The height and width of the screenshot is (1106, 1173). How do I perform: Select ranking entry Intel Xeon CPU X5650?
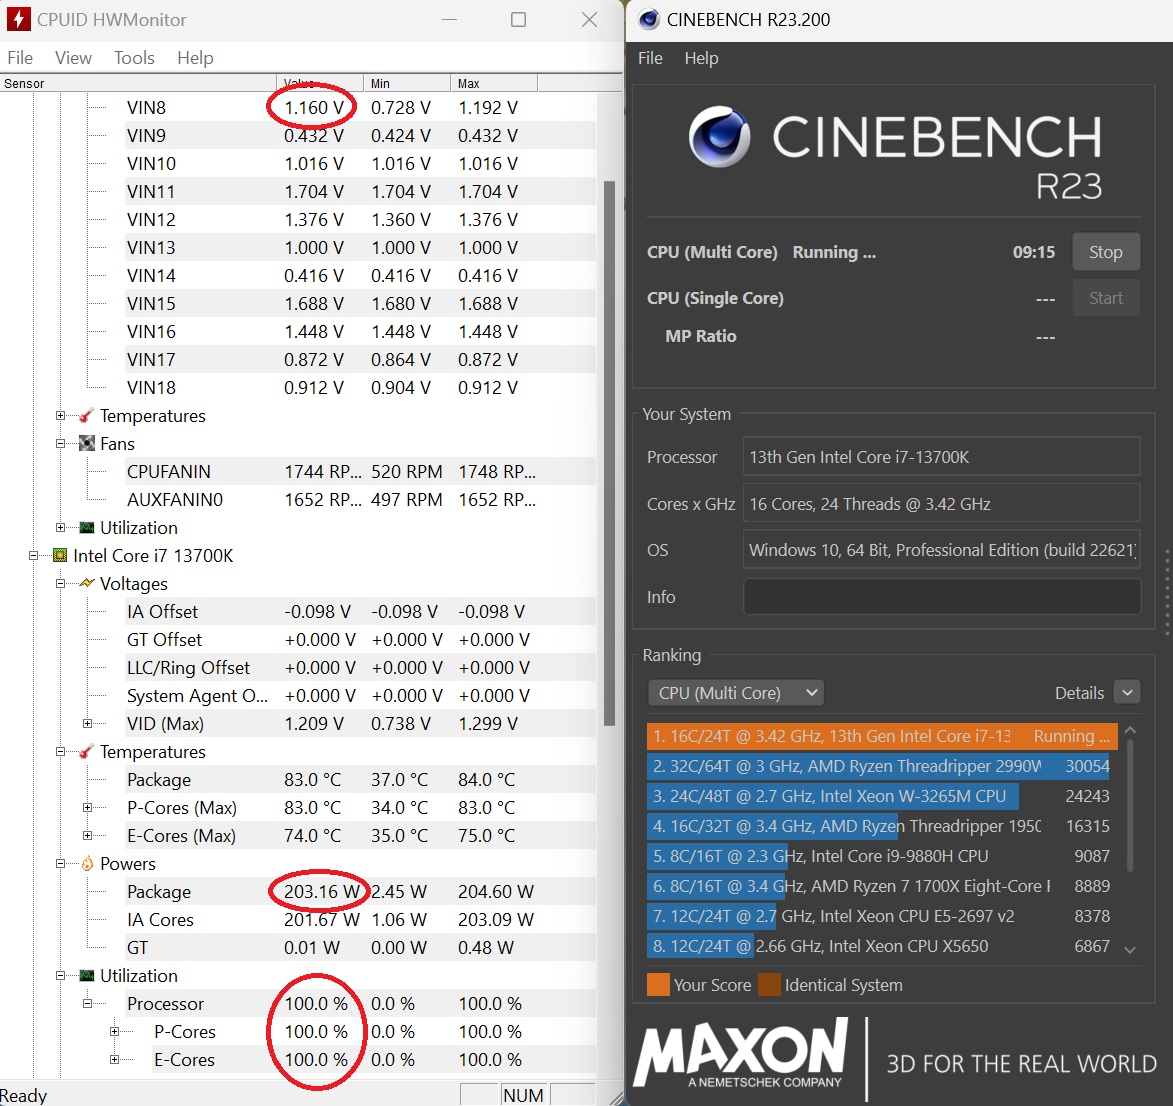coord(882,946)
